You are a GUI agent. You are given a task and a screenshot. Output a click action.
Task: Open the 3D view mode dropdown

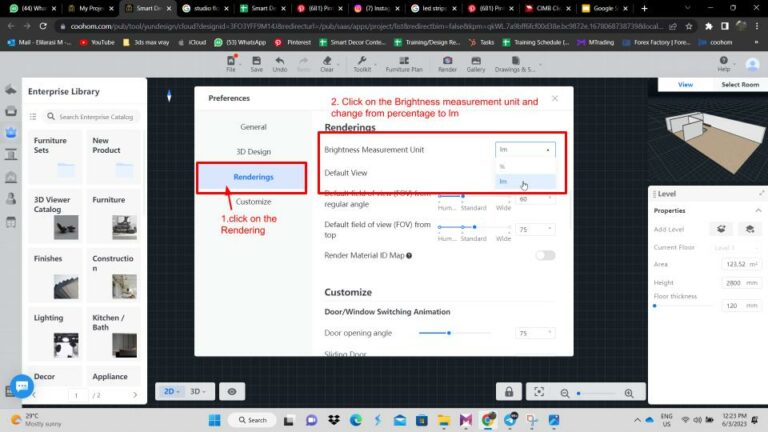pyautogui.click(x=198, y=391)
